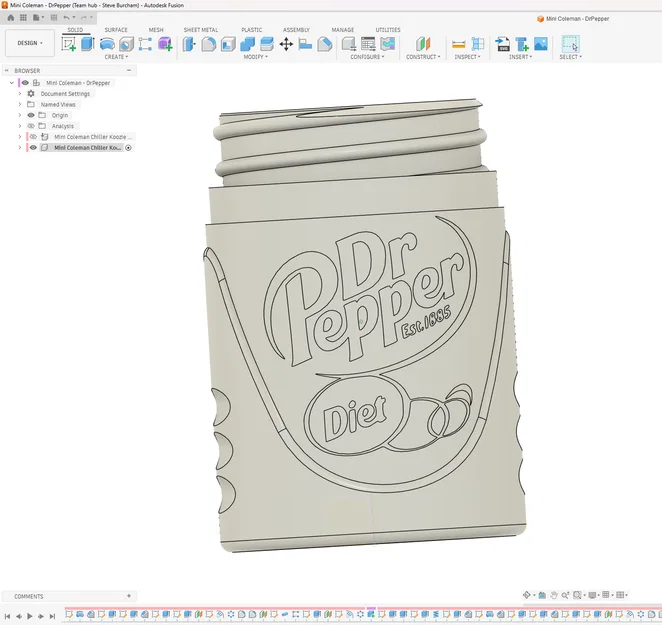Jump to the timeline beginning

(7, 616)
